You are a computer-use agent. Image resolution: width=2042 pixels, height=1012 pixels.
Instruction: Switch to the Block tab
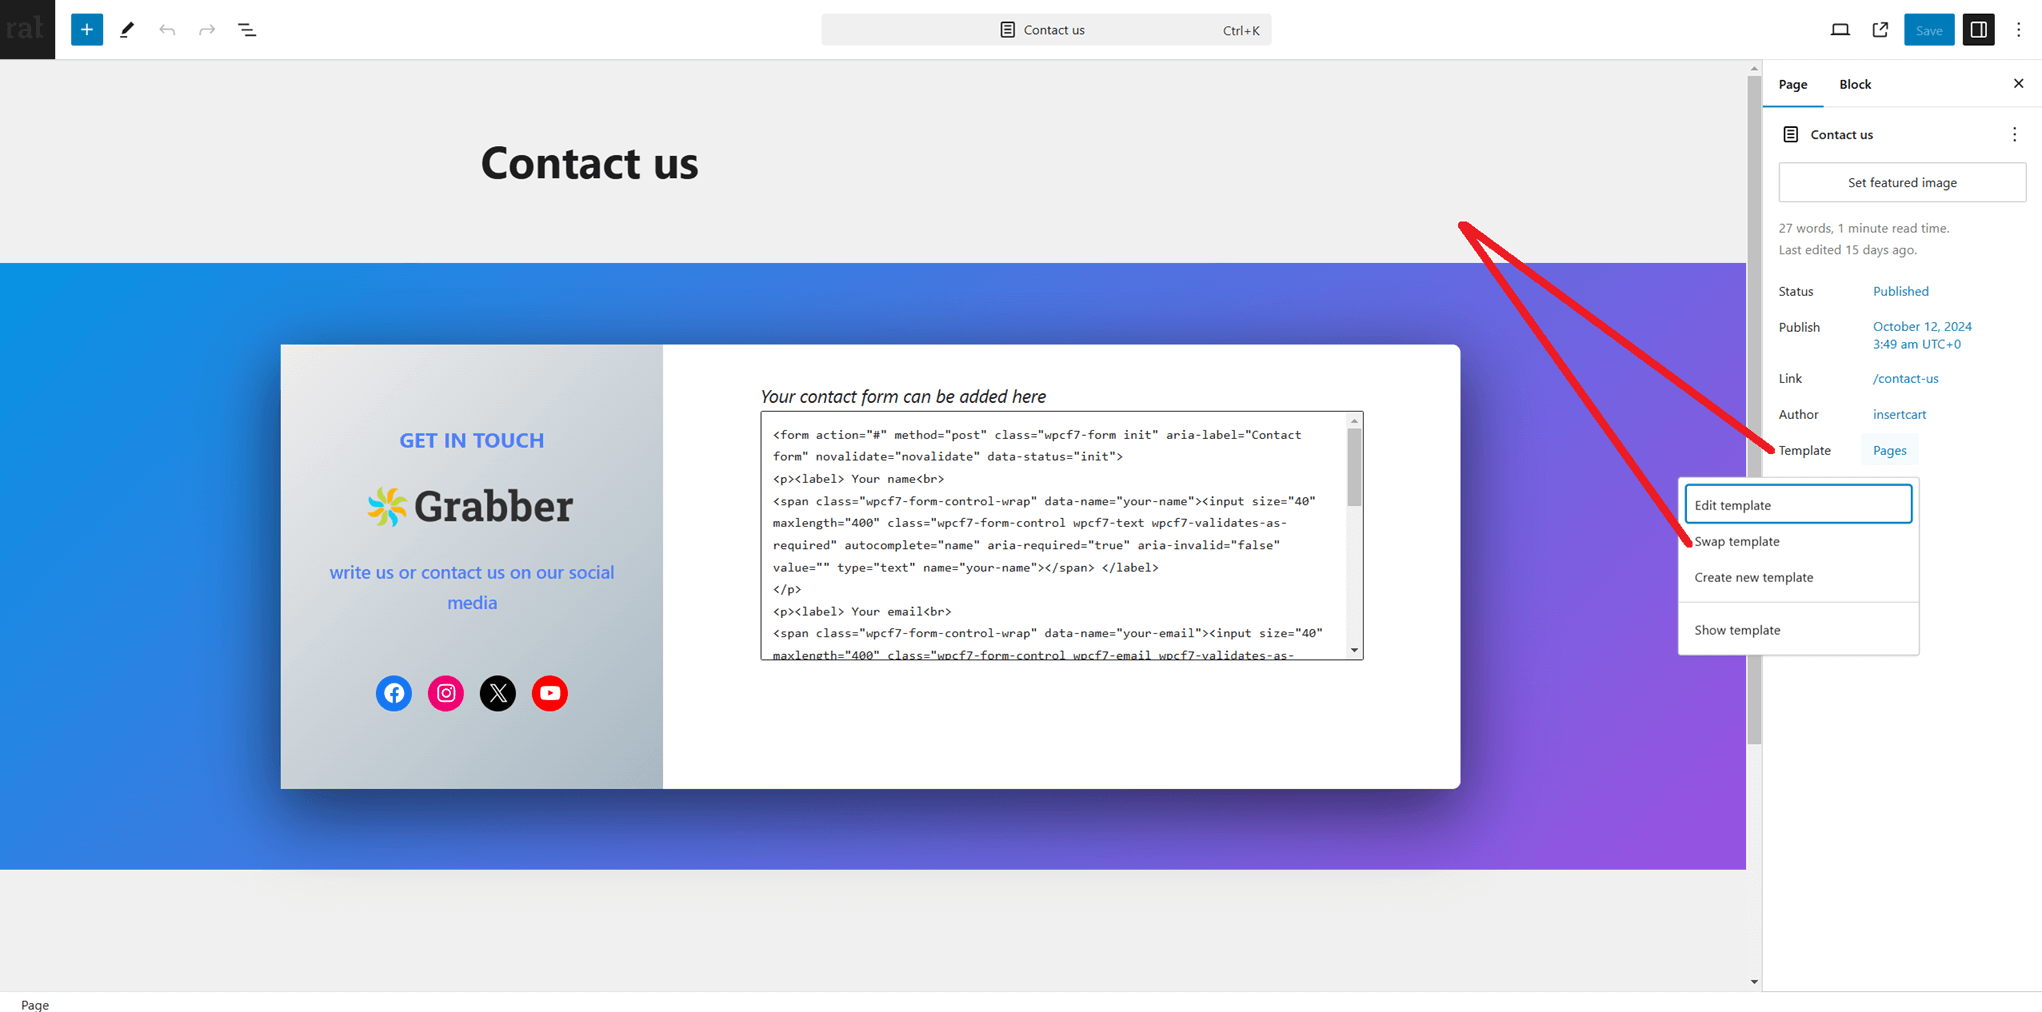pyautogui.click(x=1855, y=84)
